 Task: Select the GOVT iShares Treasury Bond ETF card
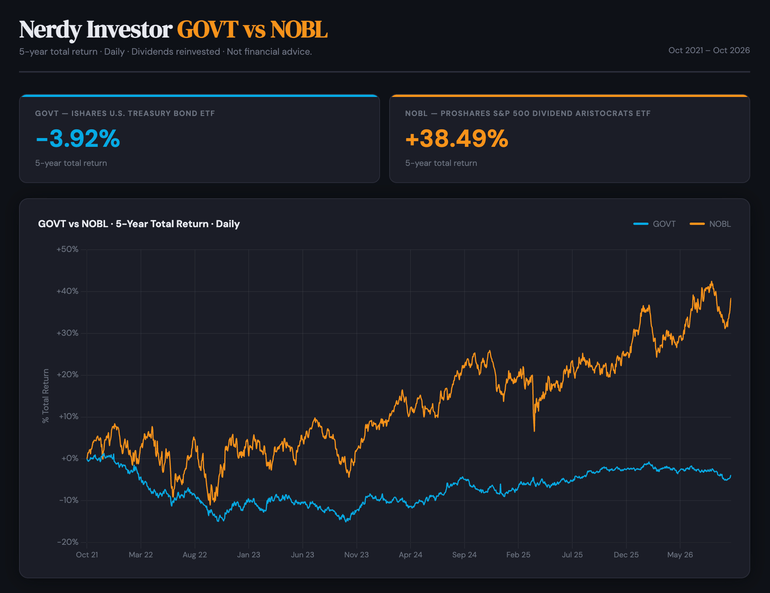pyautogui.click(x=199, y=139)
